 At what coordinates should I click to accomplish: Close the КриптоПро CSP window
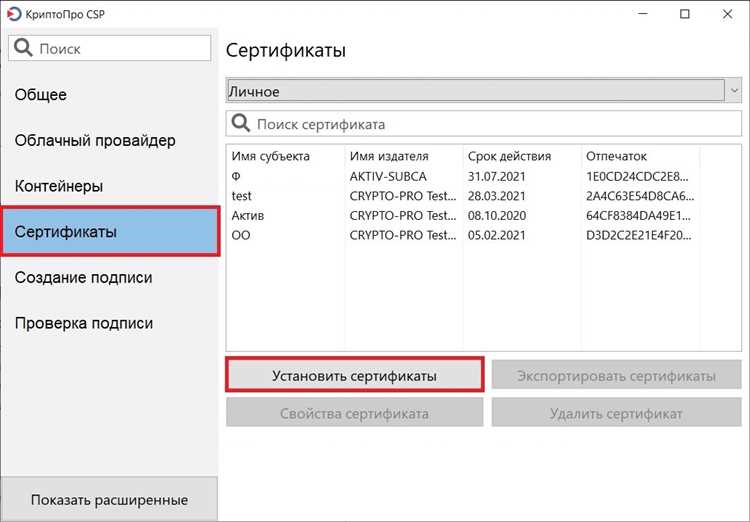coord(728,14)
